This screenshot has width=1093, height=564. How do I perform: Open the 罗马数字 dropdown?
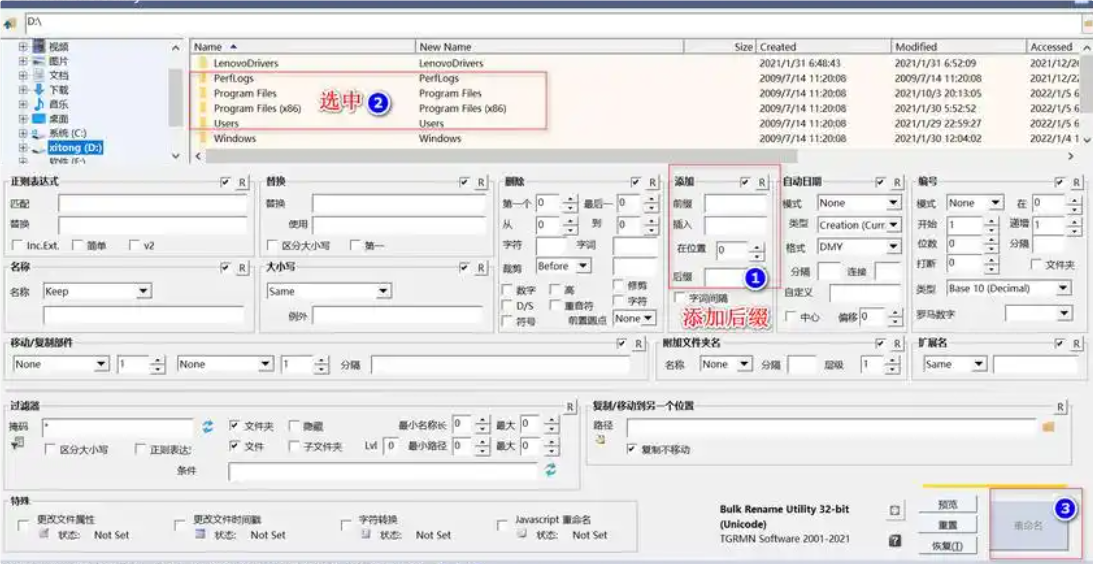click(1064, 314)
